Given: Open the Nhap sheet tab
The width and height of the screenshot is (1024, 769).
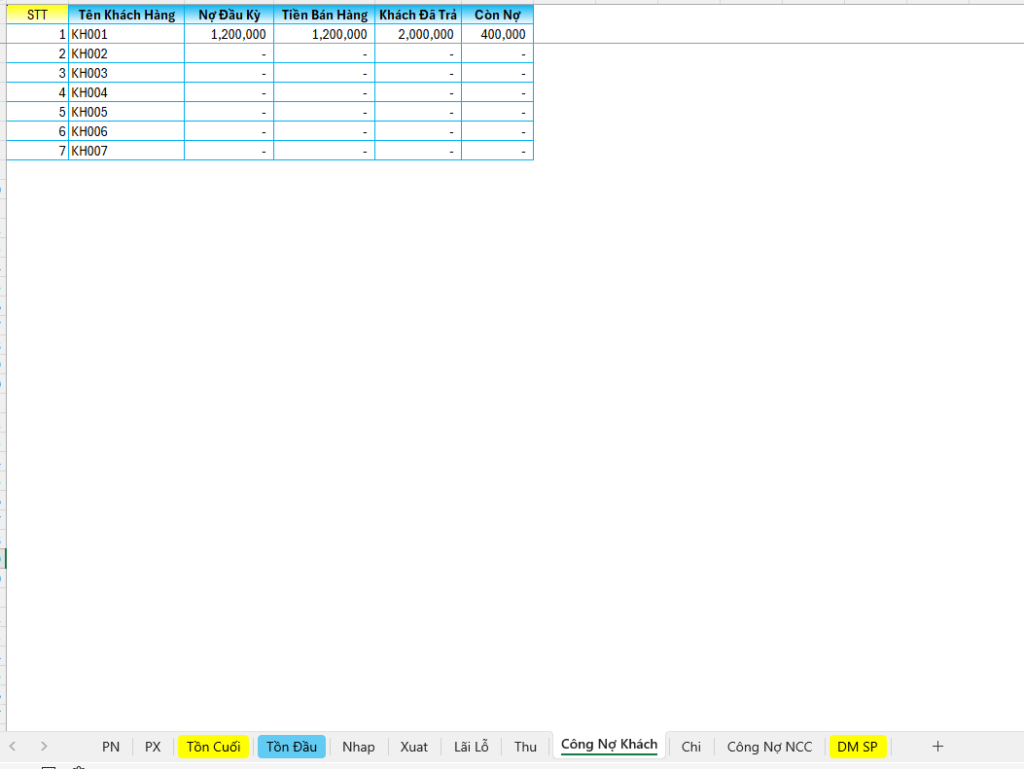Looking at the screenshot, I should (358, 746).
